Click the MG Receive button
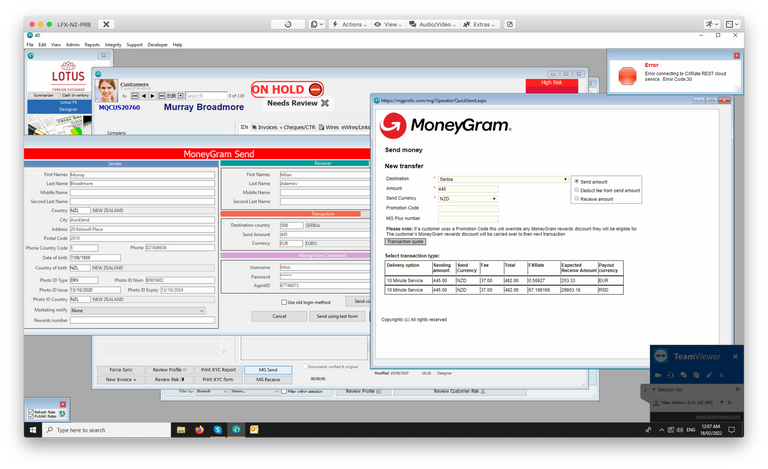Screen dimensions: 768x469 [268, 379]
